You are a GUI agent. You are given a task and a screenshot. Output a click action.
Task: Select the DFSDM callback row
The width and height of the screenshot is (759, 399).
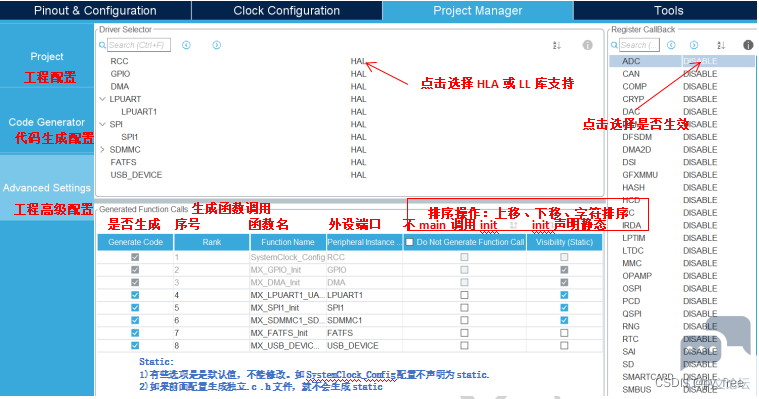click(682, 137)
